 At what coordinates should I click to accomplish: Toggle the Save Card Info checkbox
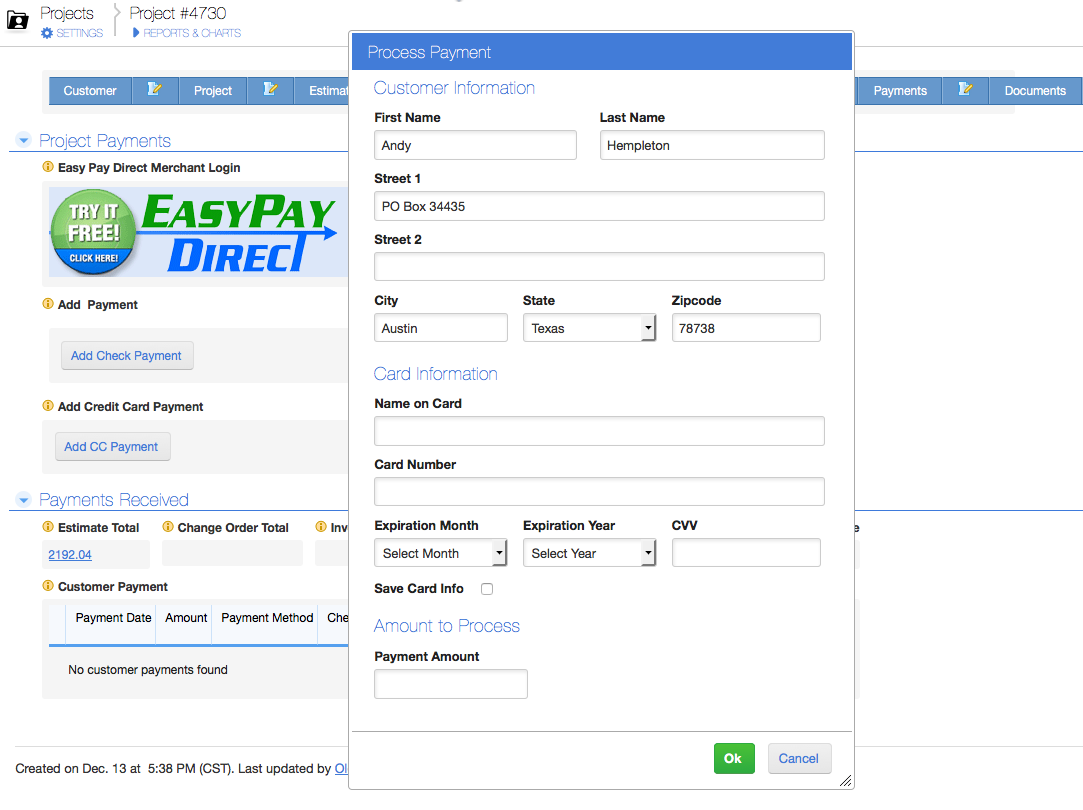(x=487, y=589)
